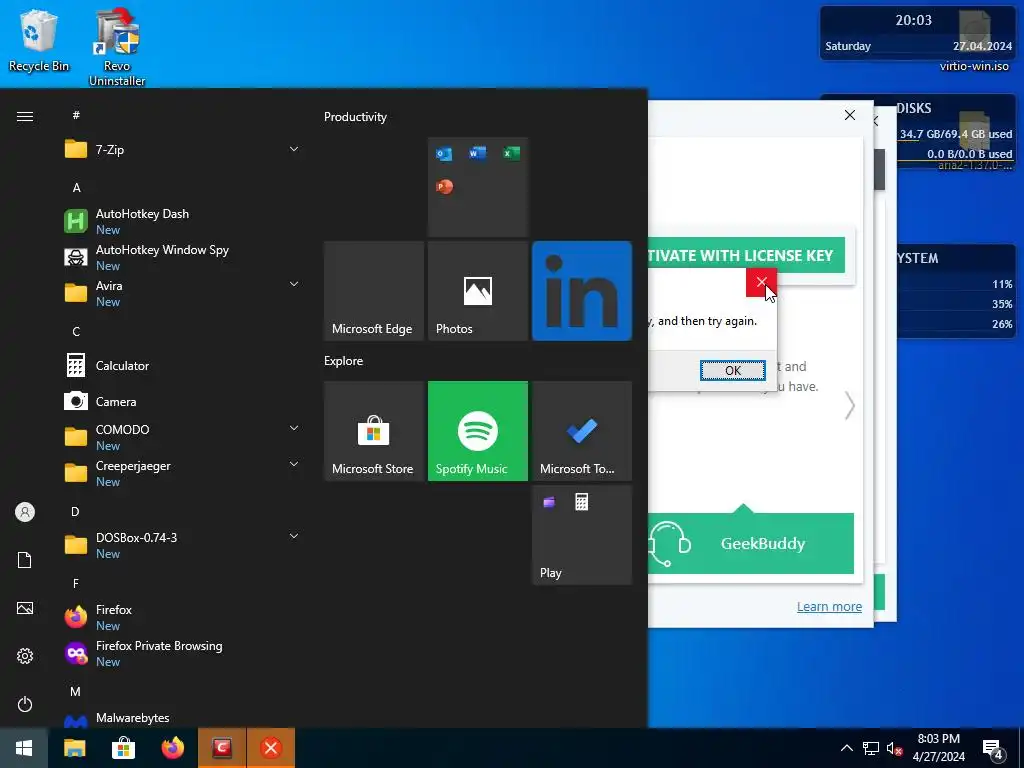Open the user account icon in Start
The height and width of the screenshot is (768, 1024).
(x=25, y=512)
